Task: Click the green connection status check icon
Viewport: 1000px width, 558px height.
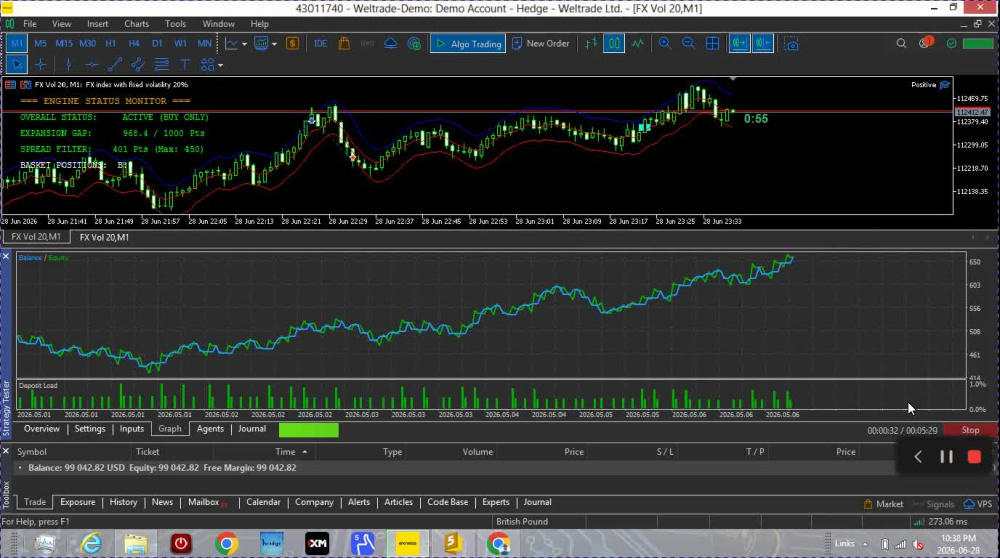Action: click(952, 43)
